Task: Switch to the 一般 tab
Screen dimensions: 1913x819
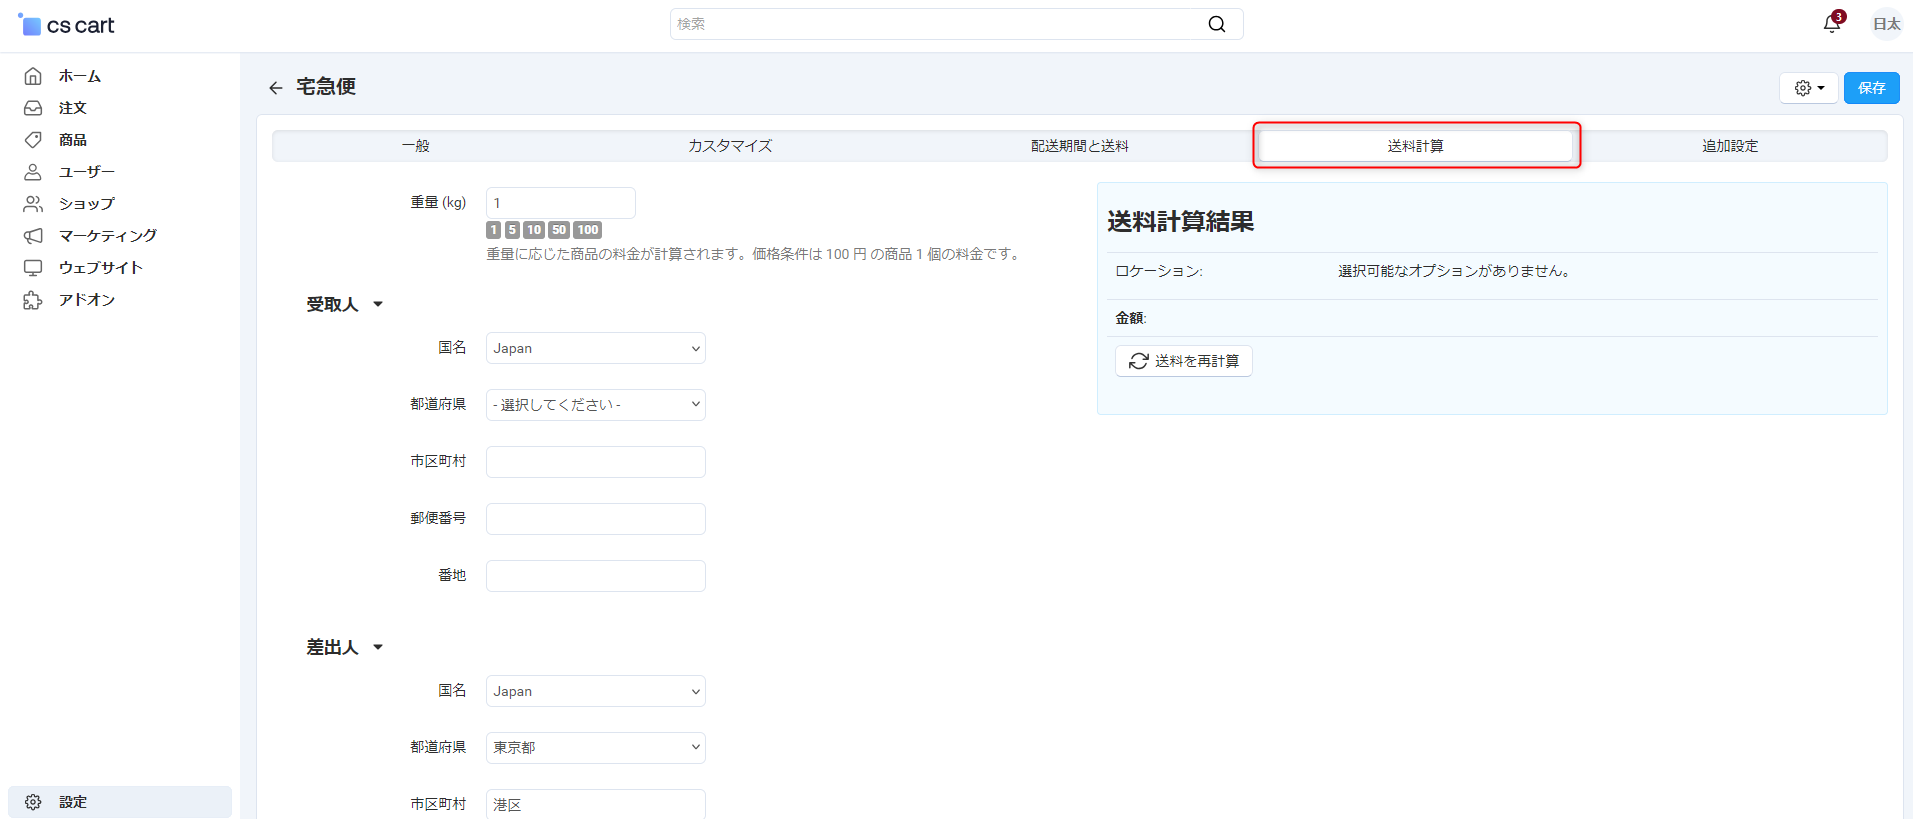Action: click(x=415, y=146)
